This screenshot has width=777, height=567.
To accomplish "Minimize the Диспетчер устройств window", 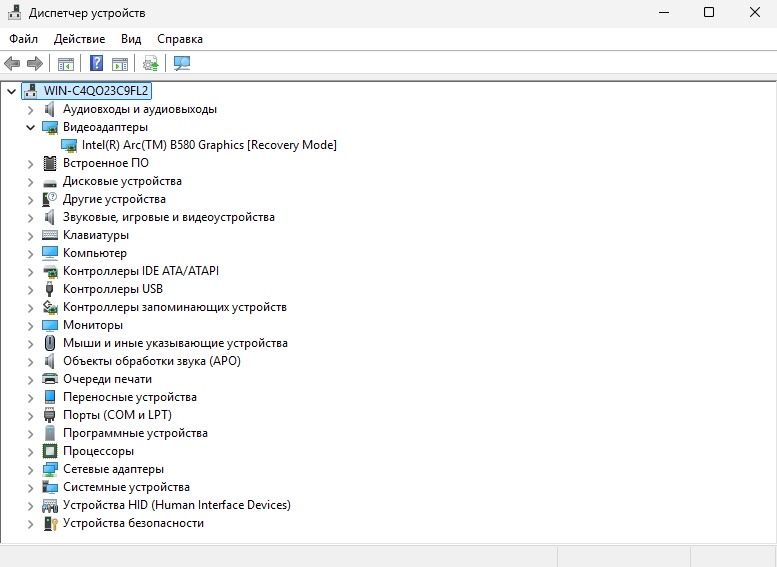I will point(664,12).
